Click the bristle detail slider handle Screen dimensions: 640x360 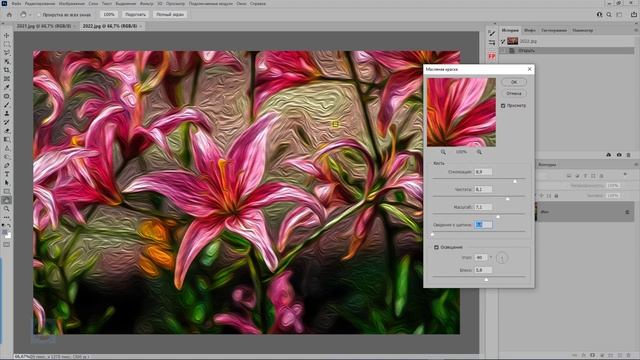(x=433, y=234)
